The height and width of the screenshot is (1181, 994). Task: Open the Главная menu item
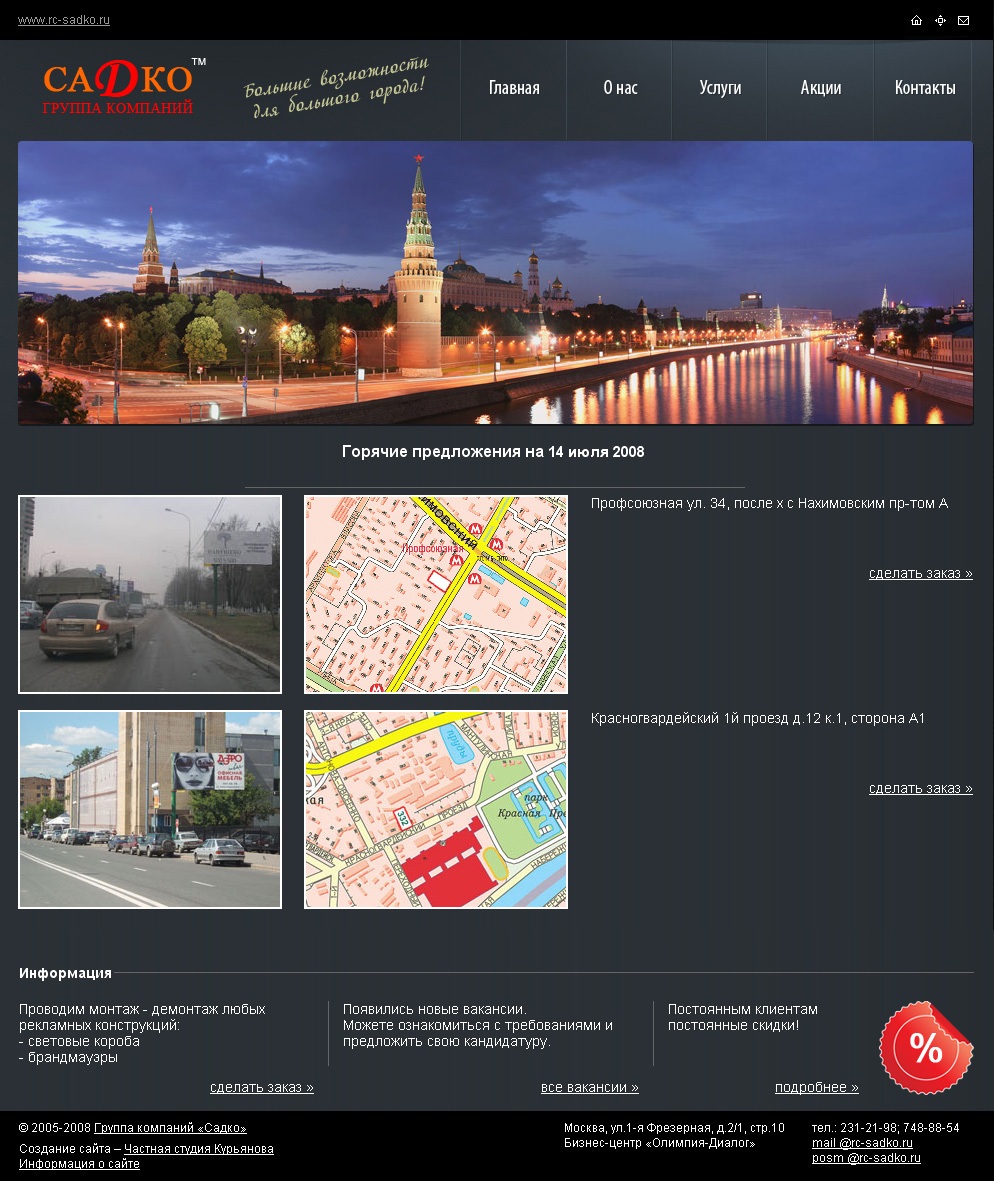click(x=514, y=88)
